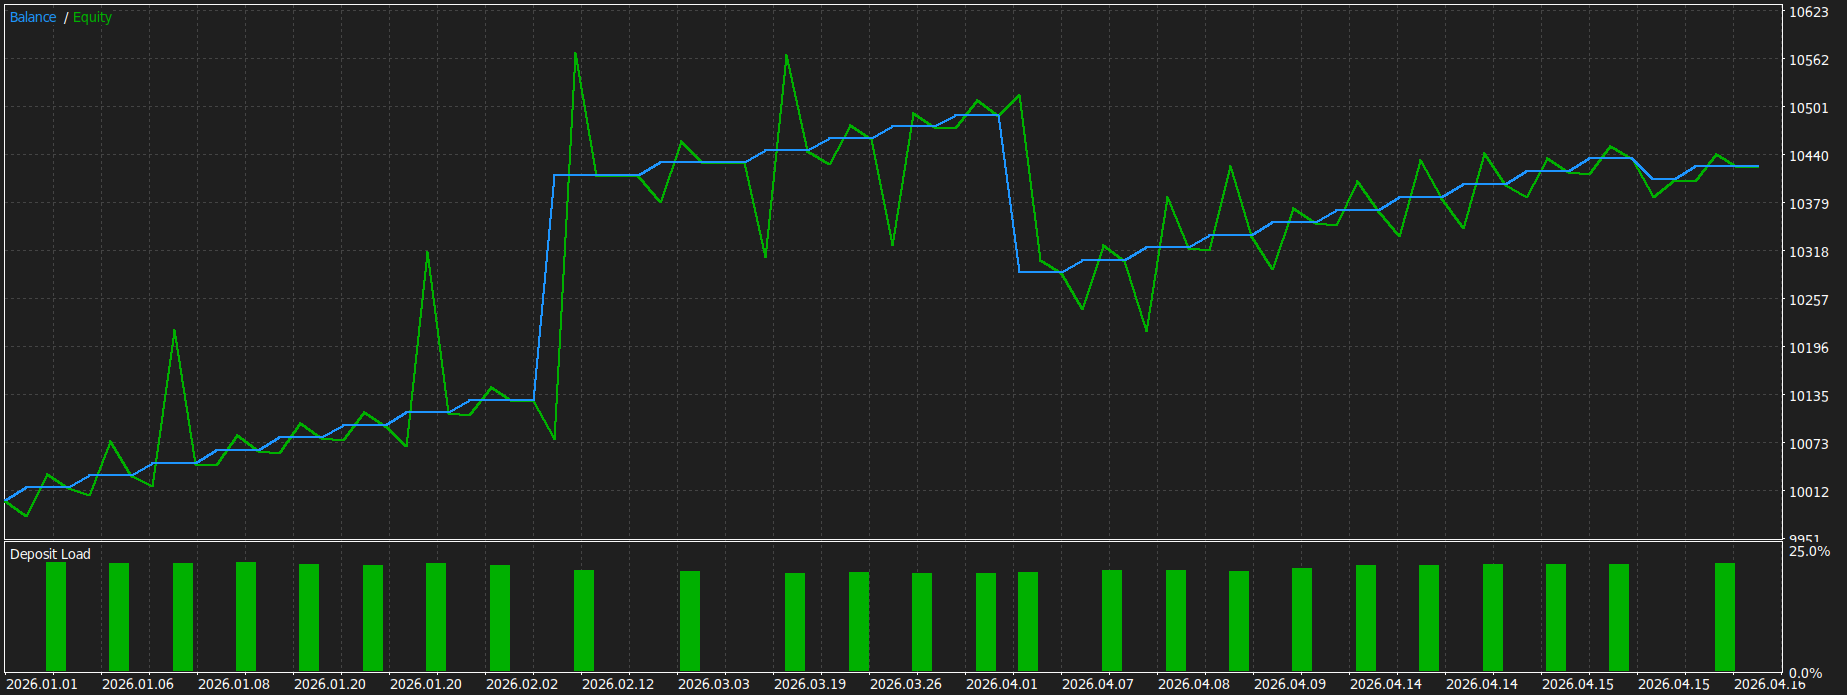
Task: Click the 2026.01.08 date label
Action: pyautogui.click(x=234, y=684)
